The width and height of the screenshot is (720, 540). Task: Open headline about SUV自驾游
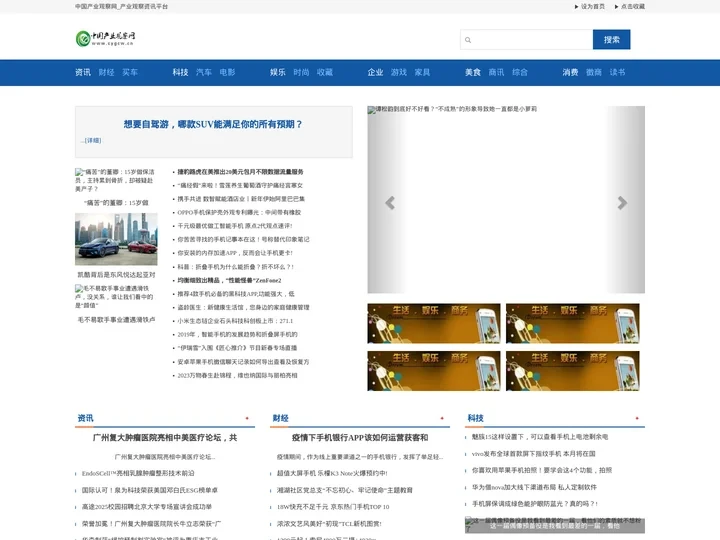(213, 124)
